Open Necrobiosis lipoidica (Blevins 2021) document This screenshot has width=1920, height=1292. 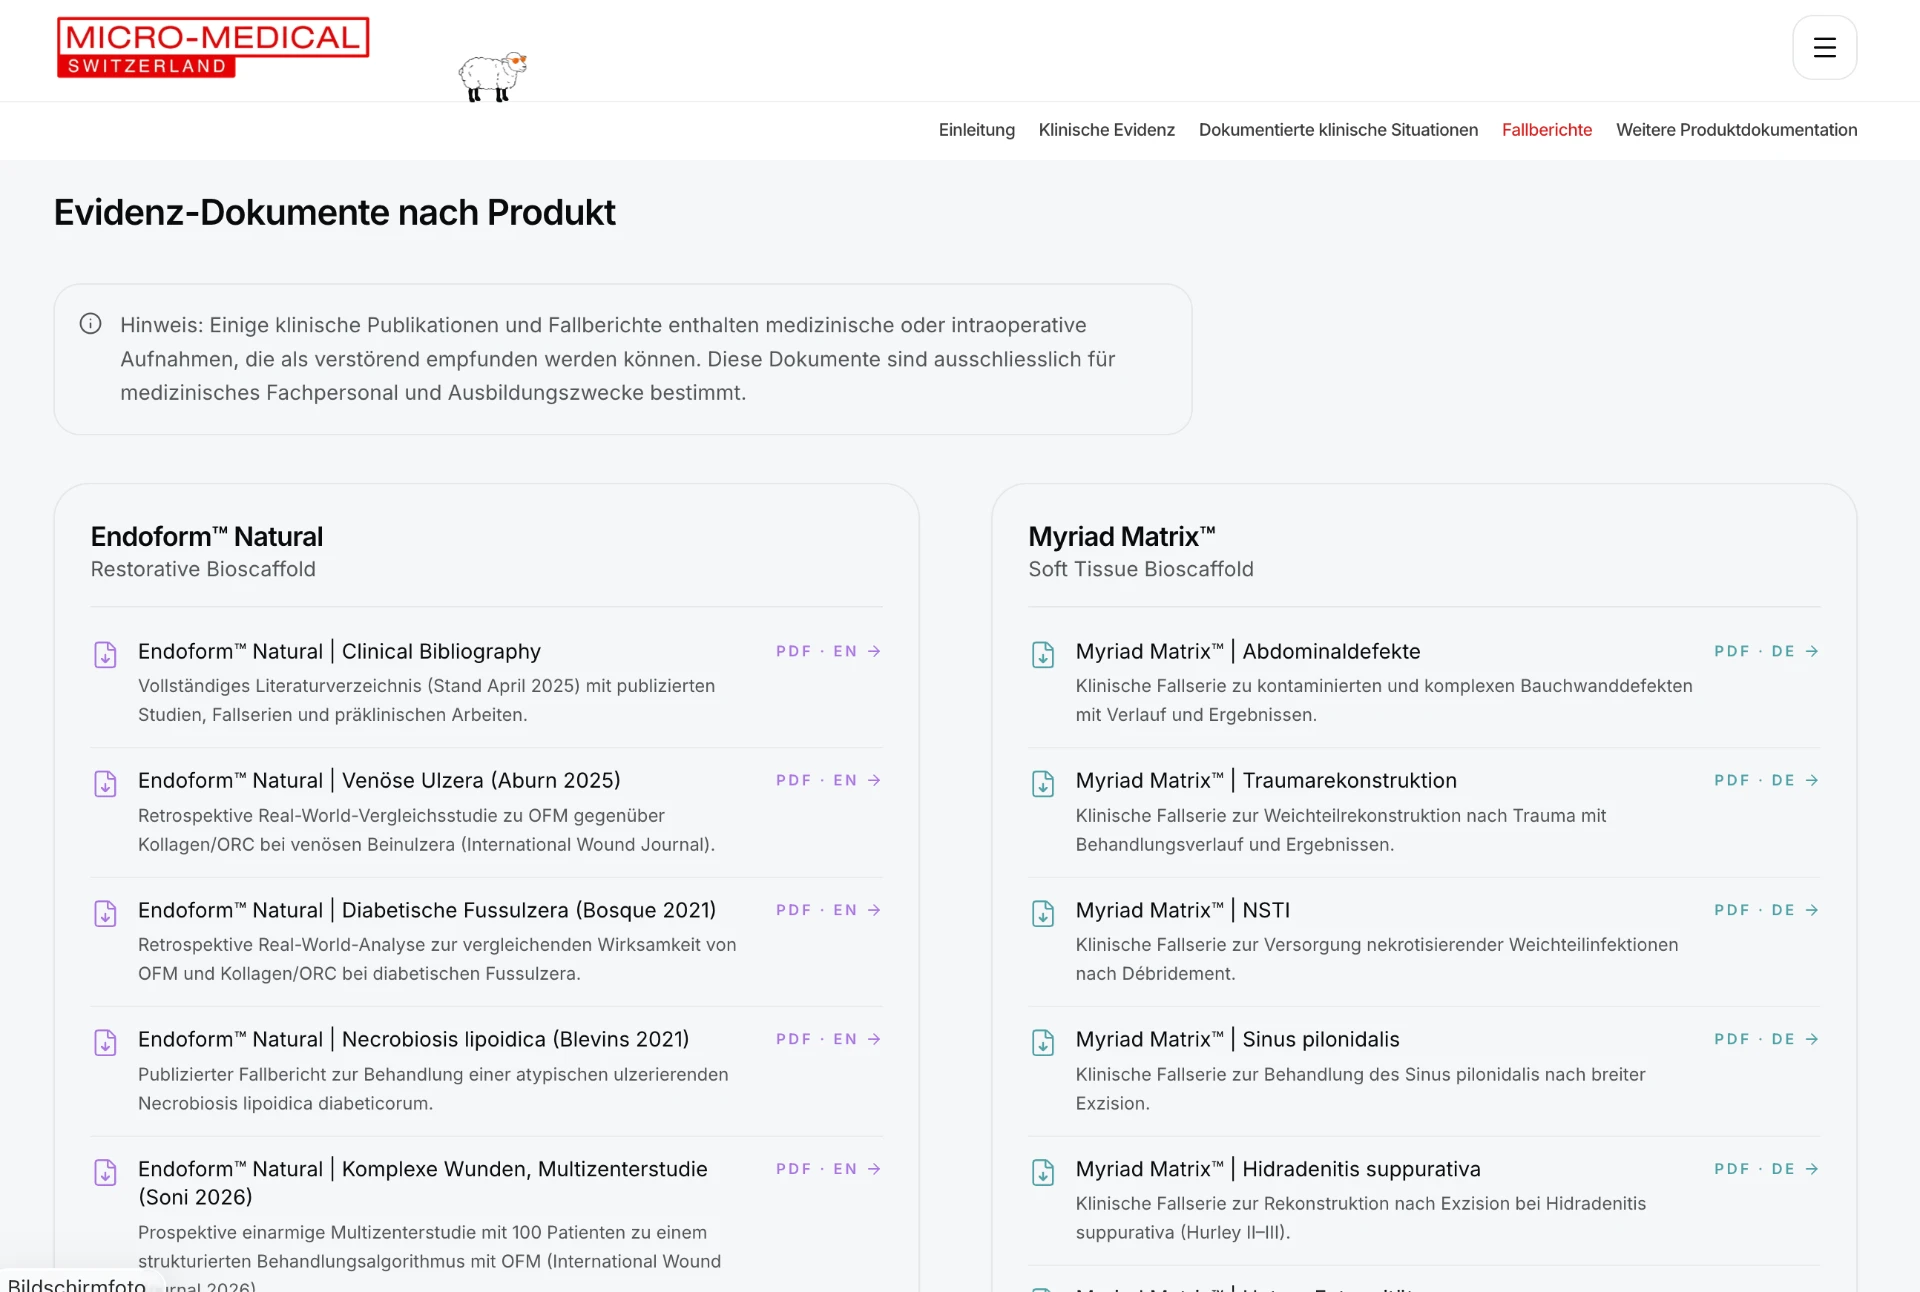[413, 1039]
